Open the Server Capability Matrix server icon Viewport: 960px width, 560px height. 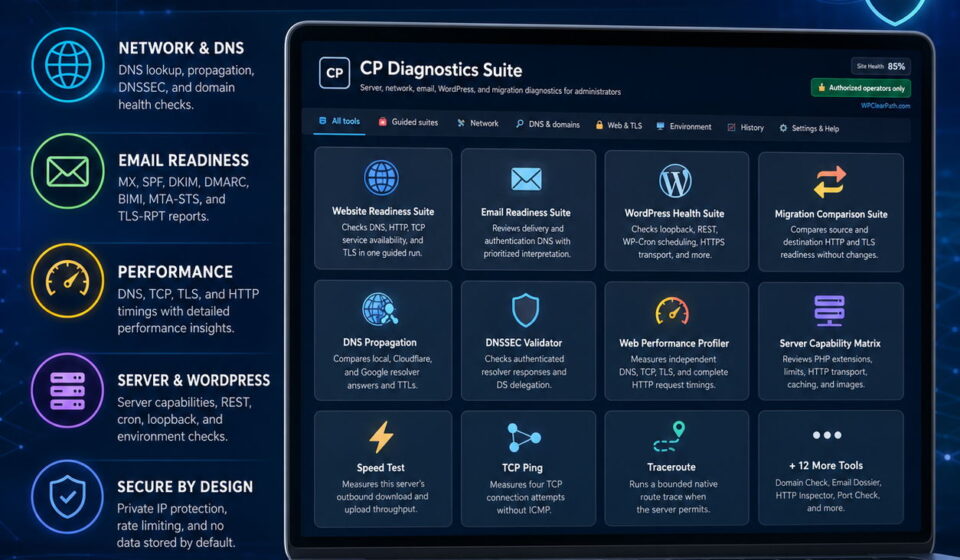830,311
